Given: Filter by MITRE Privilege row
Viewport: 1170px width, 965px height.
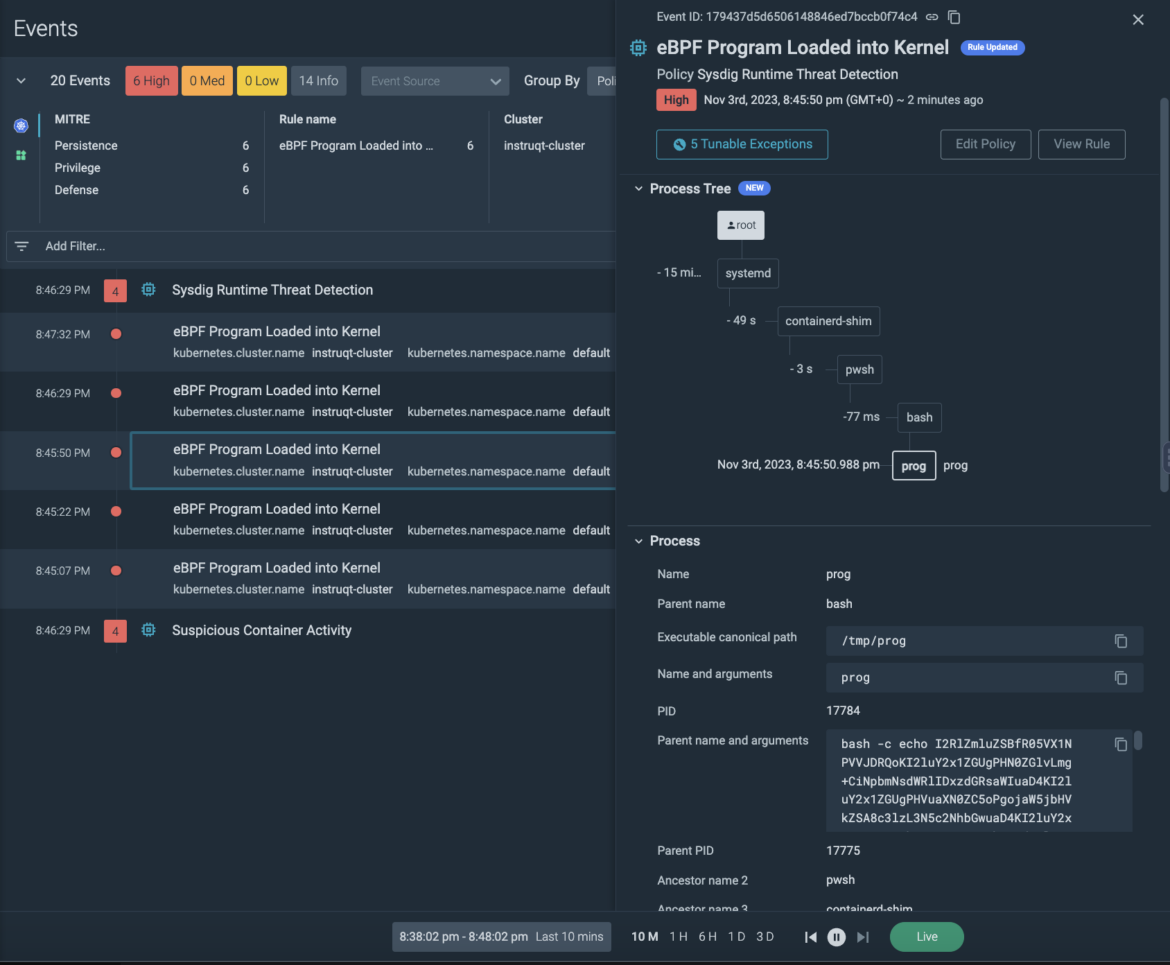Looking at the screenshot, I should [x=151, y=168].
